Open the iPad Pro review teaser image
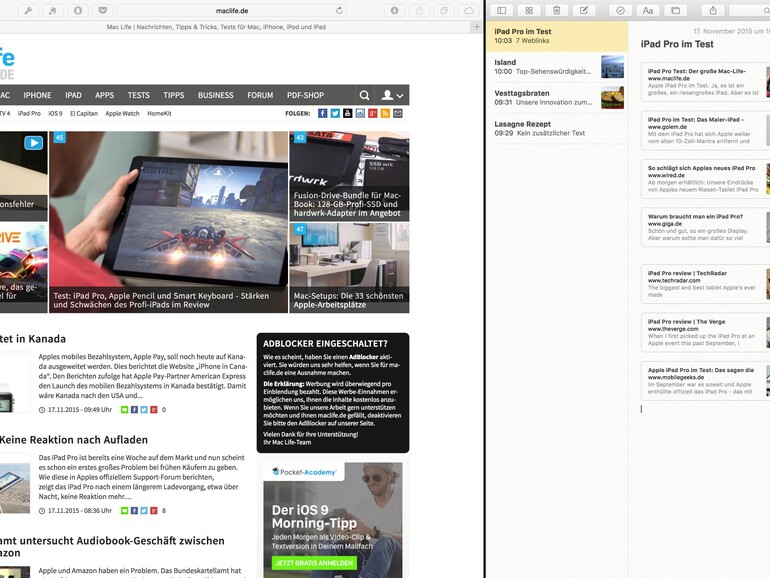This screenshot has height=578, width=770. click(168, 221)
